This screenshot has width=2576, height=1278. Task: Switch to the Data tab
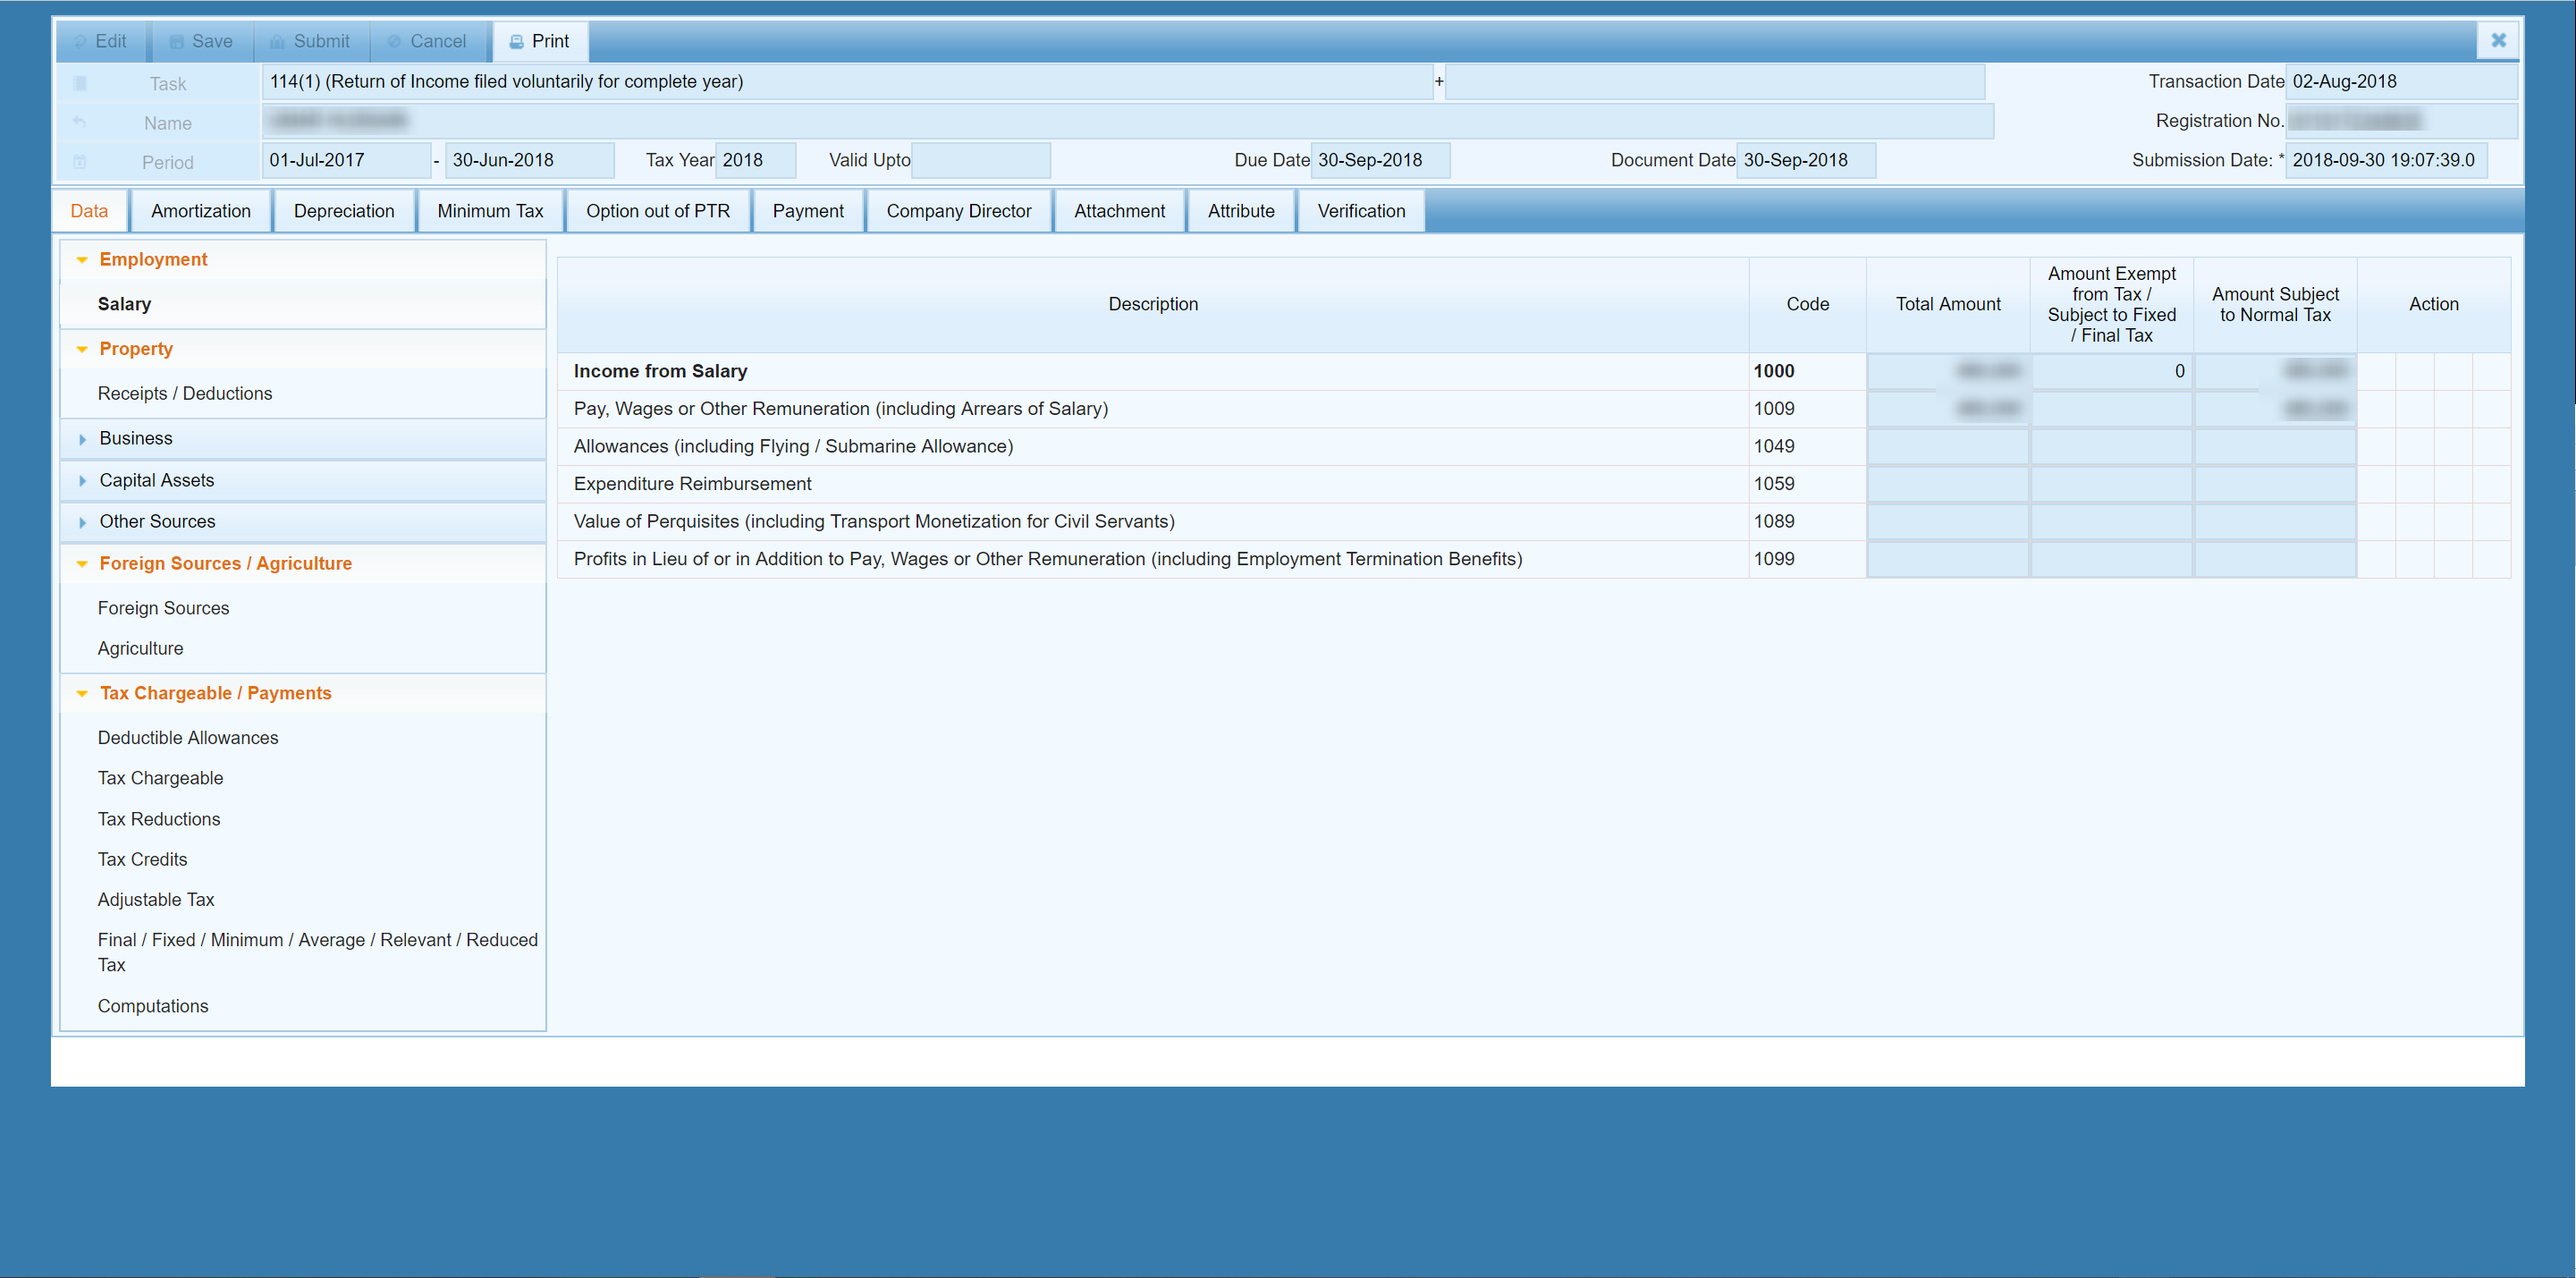pyautogui.click(x=89, y=211)
